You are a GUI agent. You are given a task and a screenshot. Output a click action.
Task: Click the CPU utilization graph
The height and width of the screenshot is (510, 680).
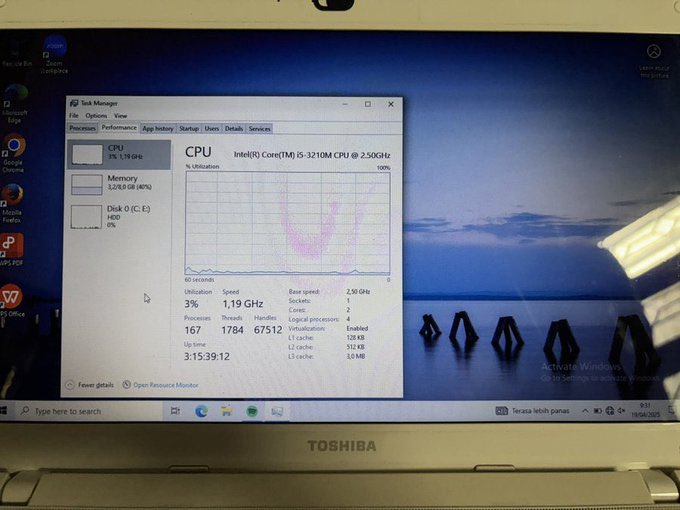click(288, 223)
